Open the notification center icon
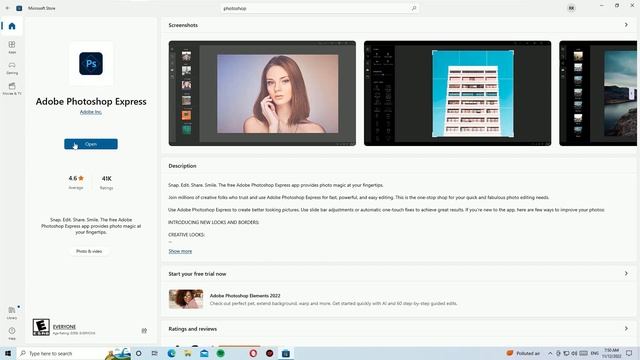This screenshot has width=640, height=360. pos(629,353)
